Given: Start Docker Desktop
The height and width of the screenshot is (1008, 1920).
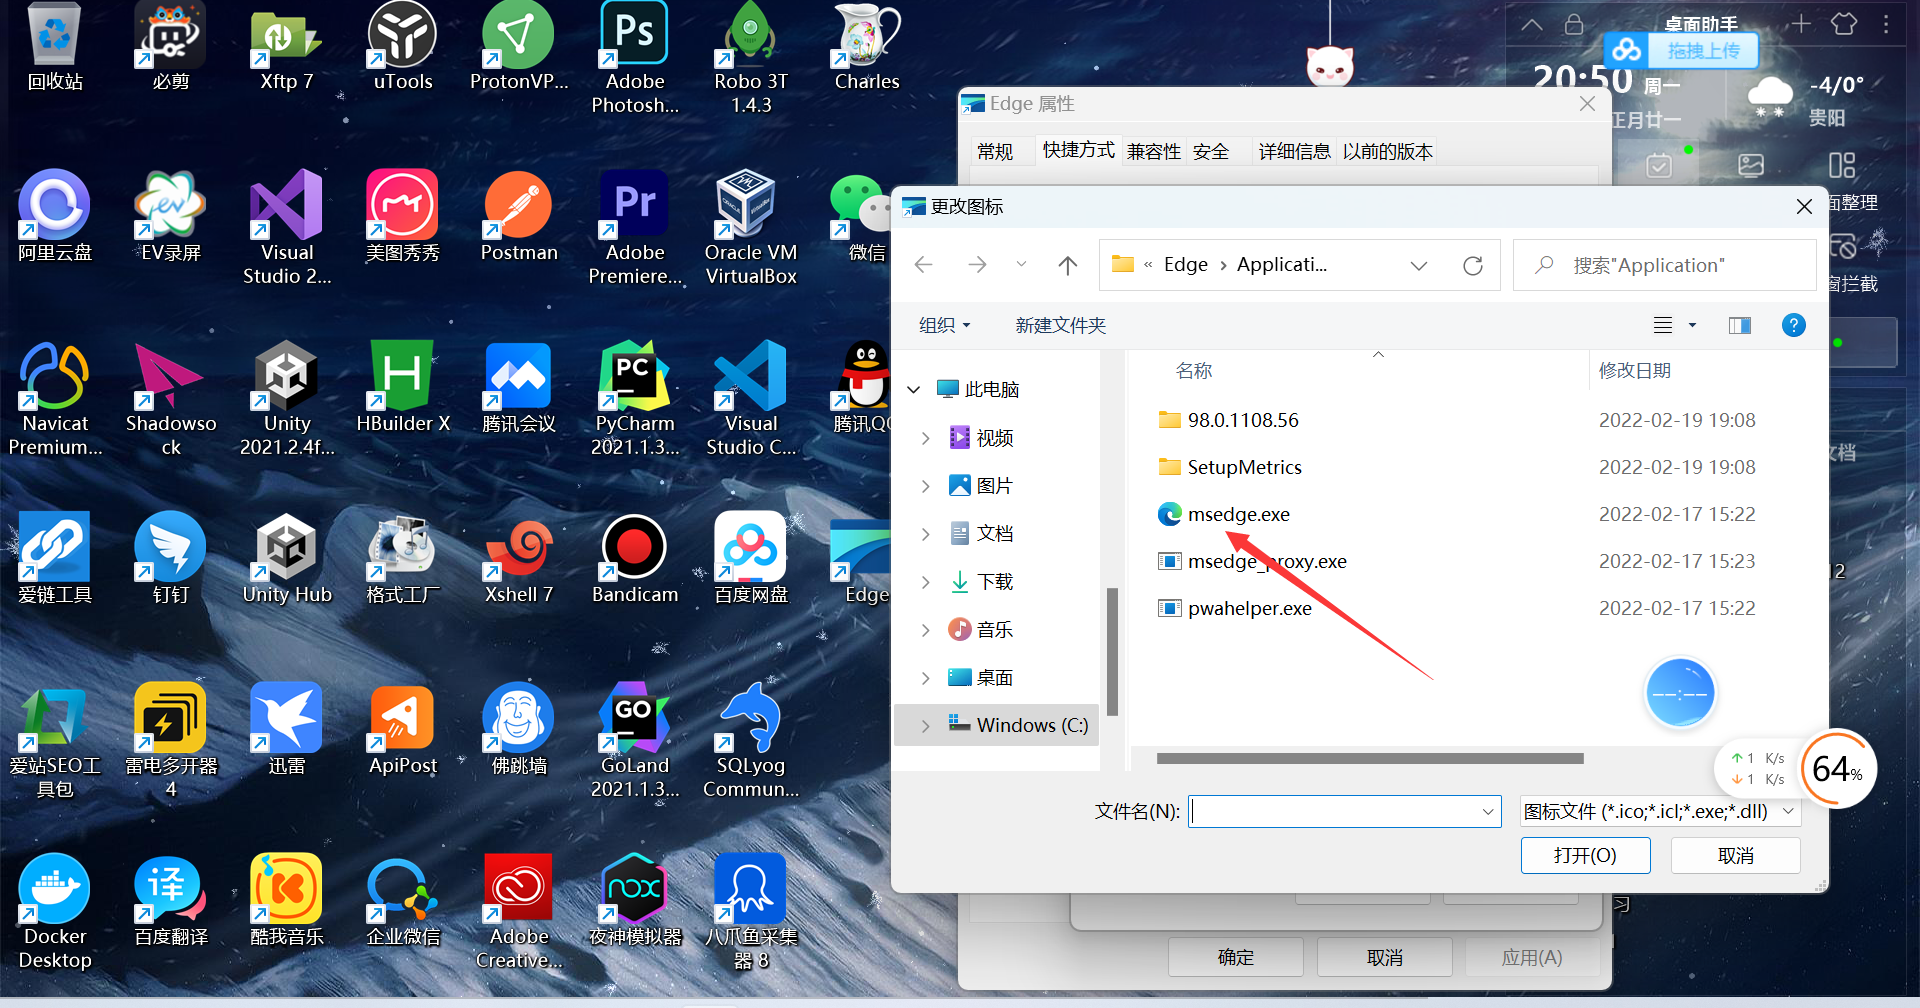Looking at the screenshot, I should (x=54, y=888).
